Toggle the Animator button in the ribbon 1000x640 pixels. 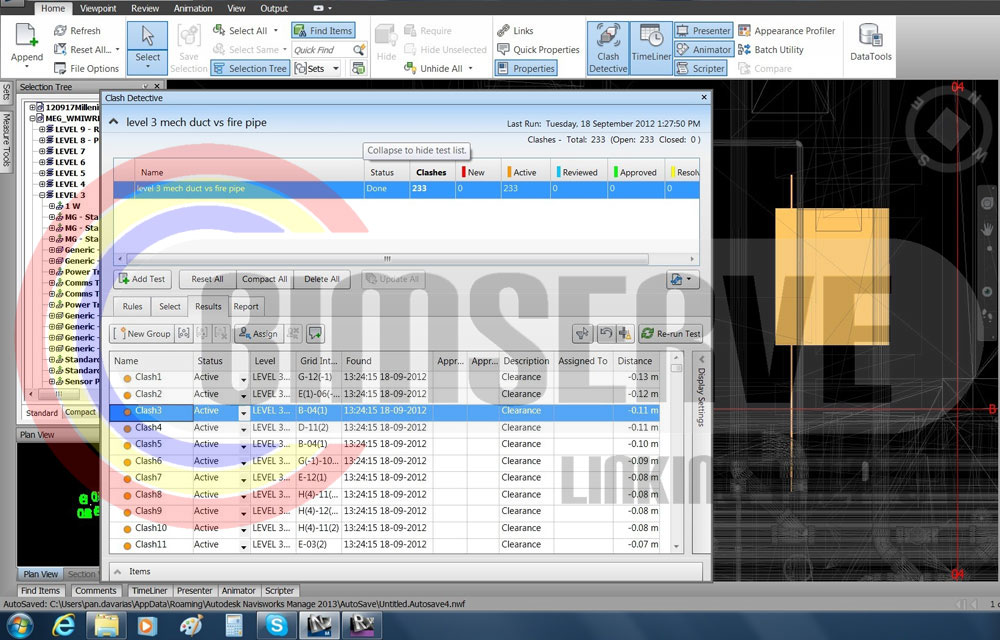pyautogui.click(x=703, y=49)
